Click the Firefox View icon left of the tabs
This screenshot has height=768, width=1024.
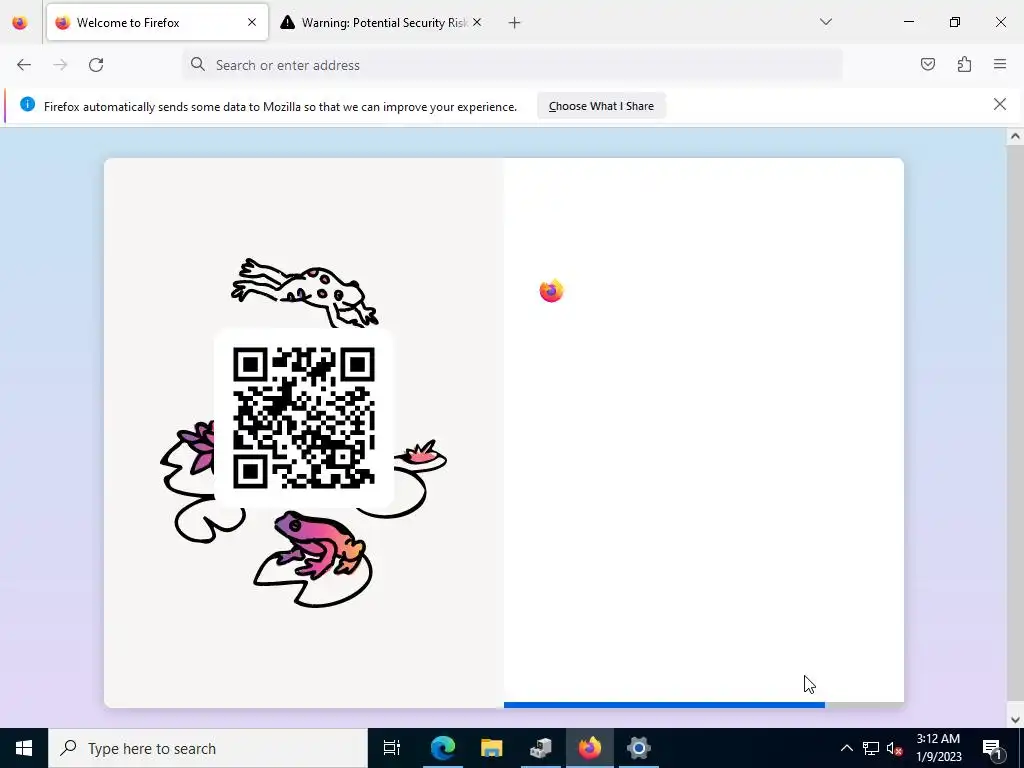click(20, 23)
